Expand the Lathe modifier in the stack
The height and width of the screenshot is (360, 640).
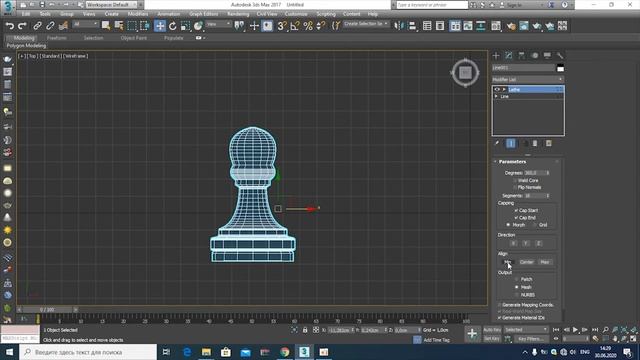coord(504,89)
